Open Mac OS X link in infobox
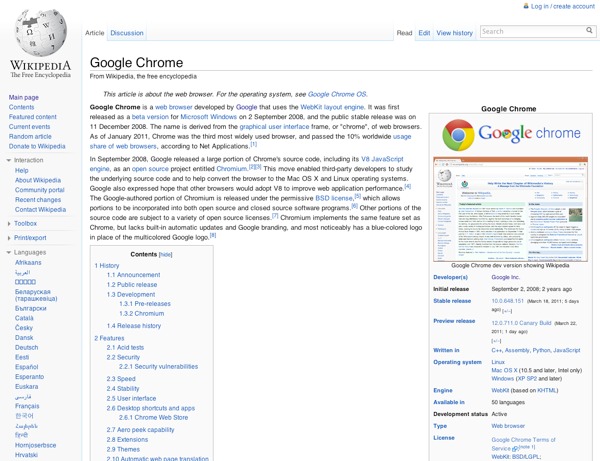Screen dimensions: 600x461 pyautogui.click(x=504, y=370)
